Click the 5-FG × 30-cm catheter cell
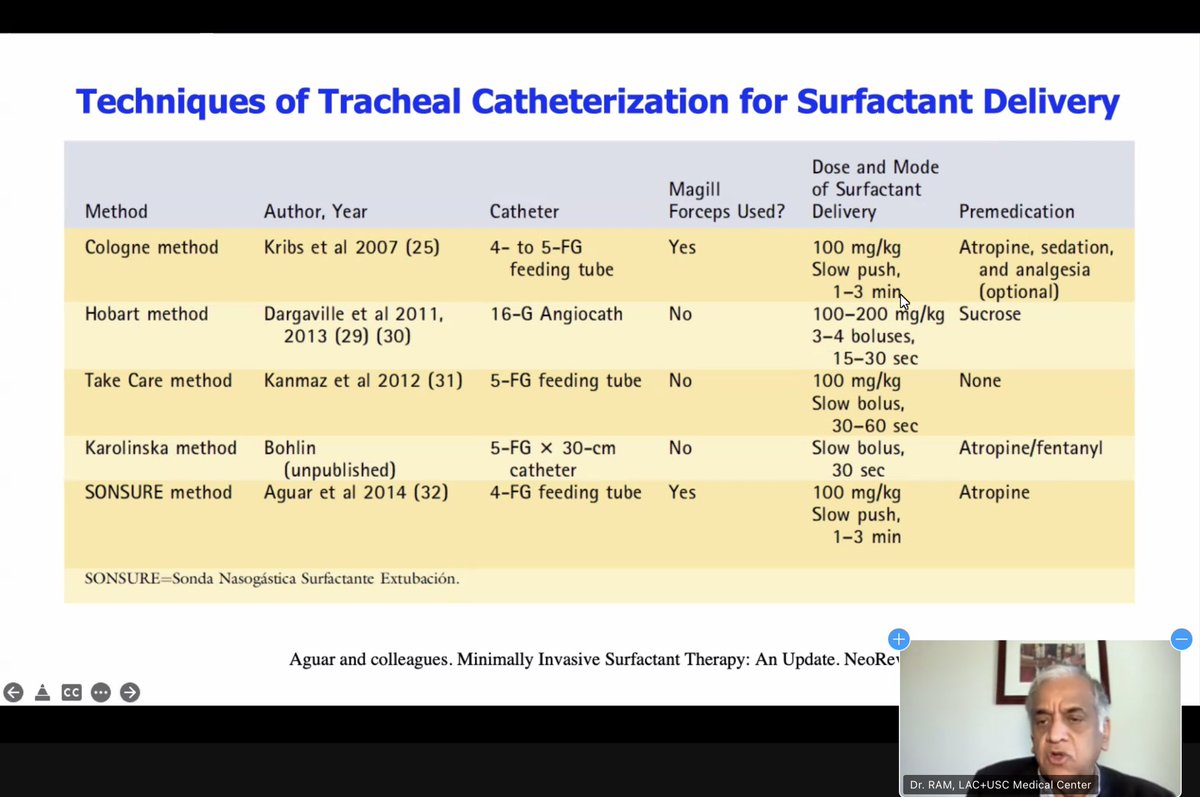Image resolution: width=1200 pixels, height=797 pixels. coord(552,459)
